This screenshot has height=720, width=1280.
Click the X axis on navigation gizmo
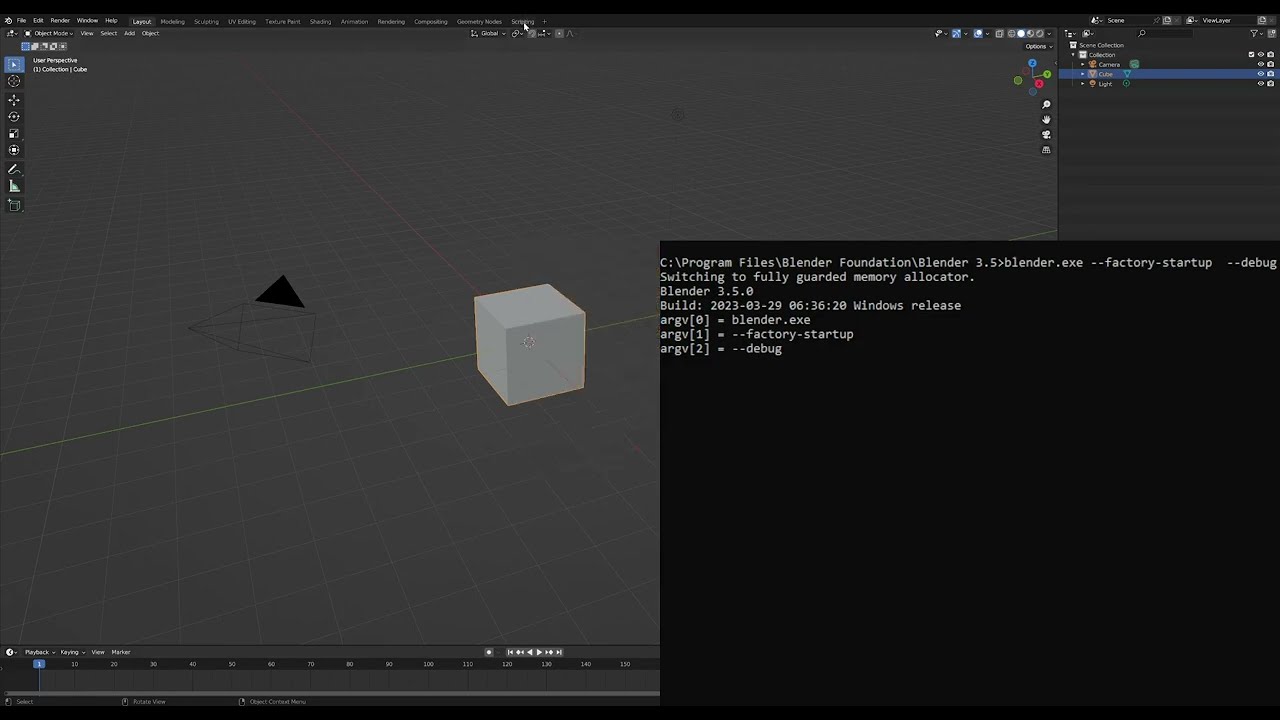[1039, 84]
